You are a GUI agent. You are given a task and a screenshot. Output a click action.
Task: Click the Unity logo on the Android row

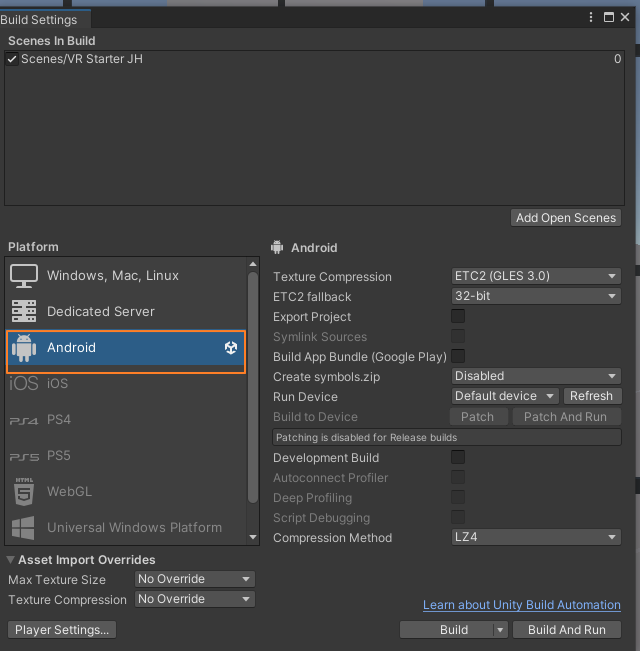point(231,348)
